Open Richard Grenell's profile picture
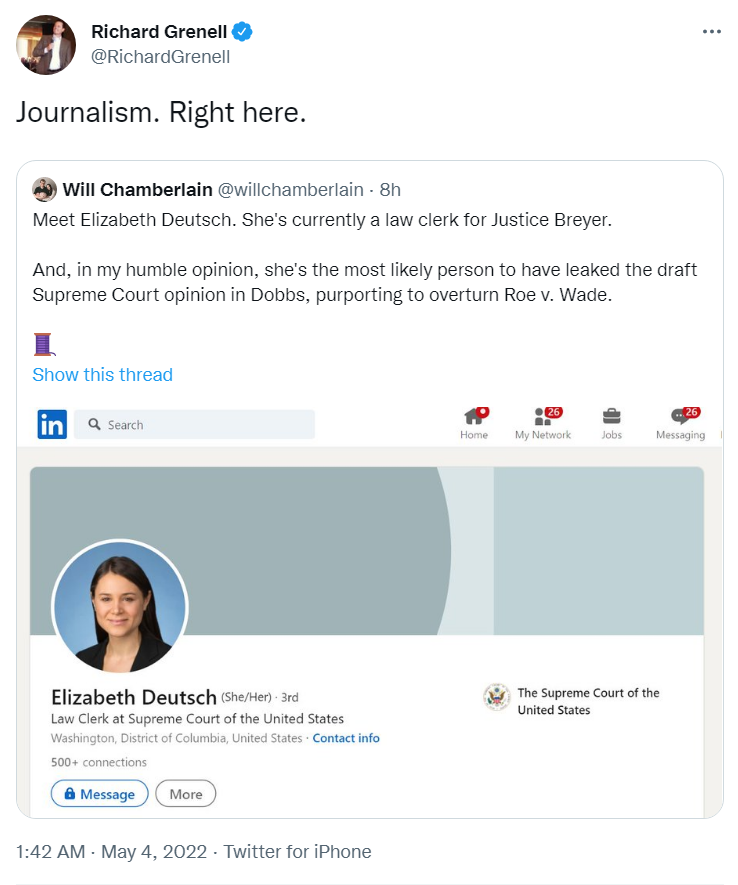This screenshot has width=738, height=885. click(46, 45)
